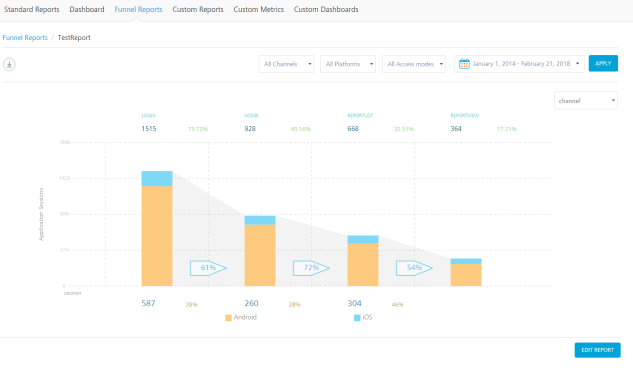Follow the Funnel Reports breadcrumb link
633x371 pixels.
click(x=25, y=38)
